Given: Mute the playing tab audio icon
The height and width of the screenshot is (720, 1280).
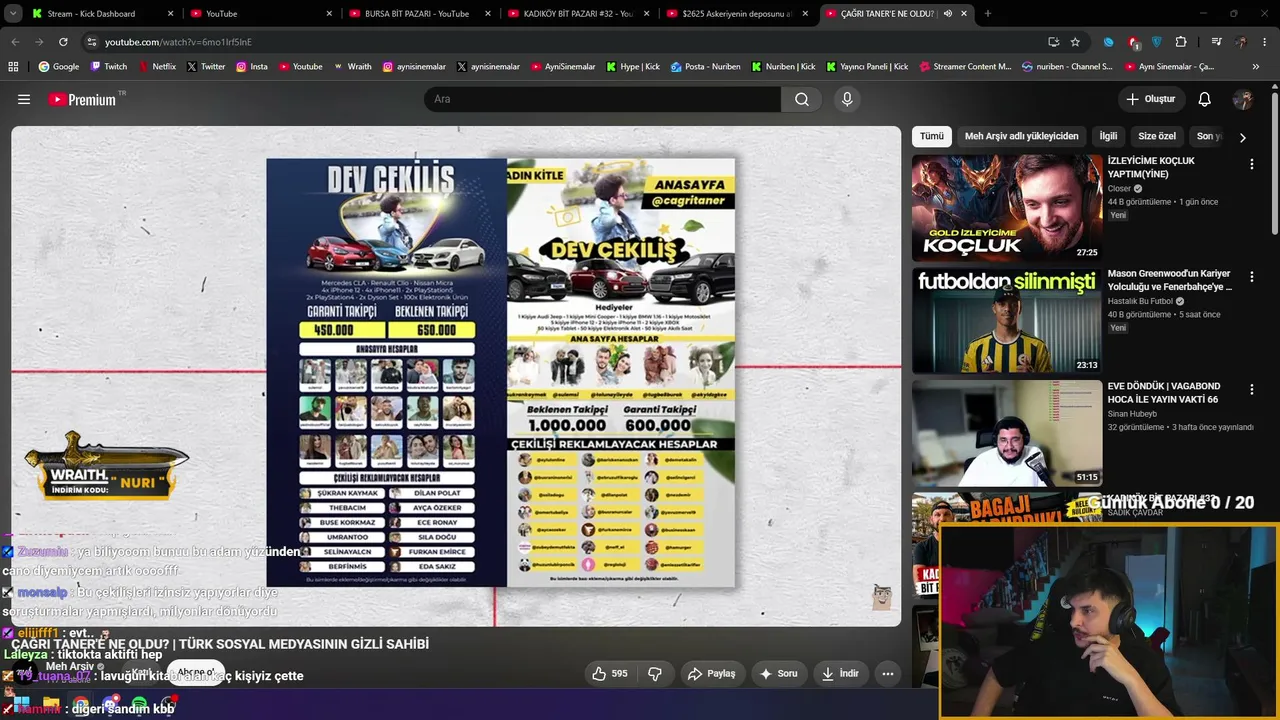Looking at the screenshot, I should [947, 14].
